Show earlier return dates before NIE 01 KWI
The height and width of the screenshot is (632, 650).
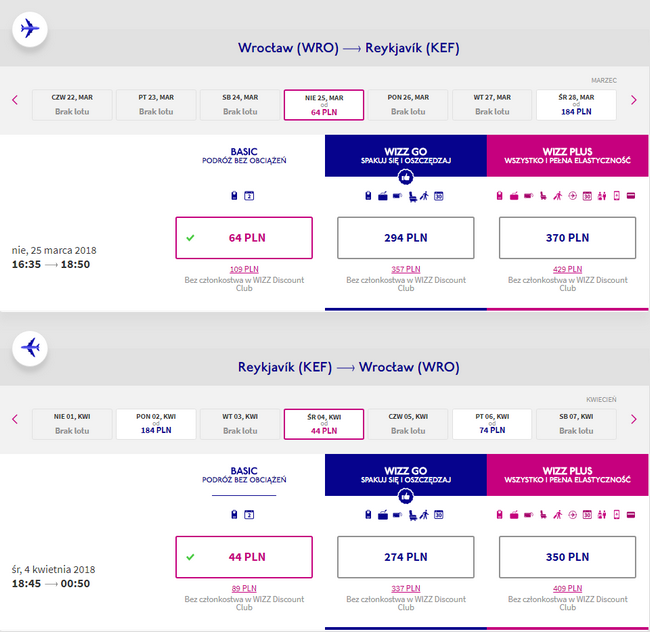[x=15, y=419]
